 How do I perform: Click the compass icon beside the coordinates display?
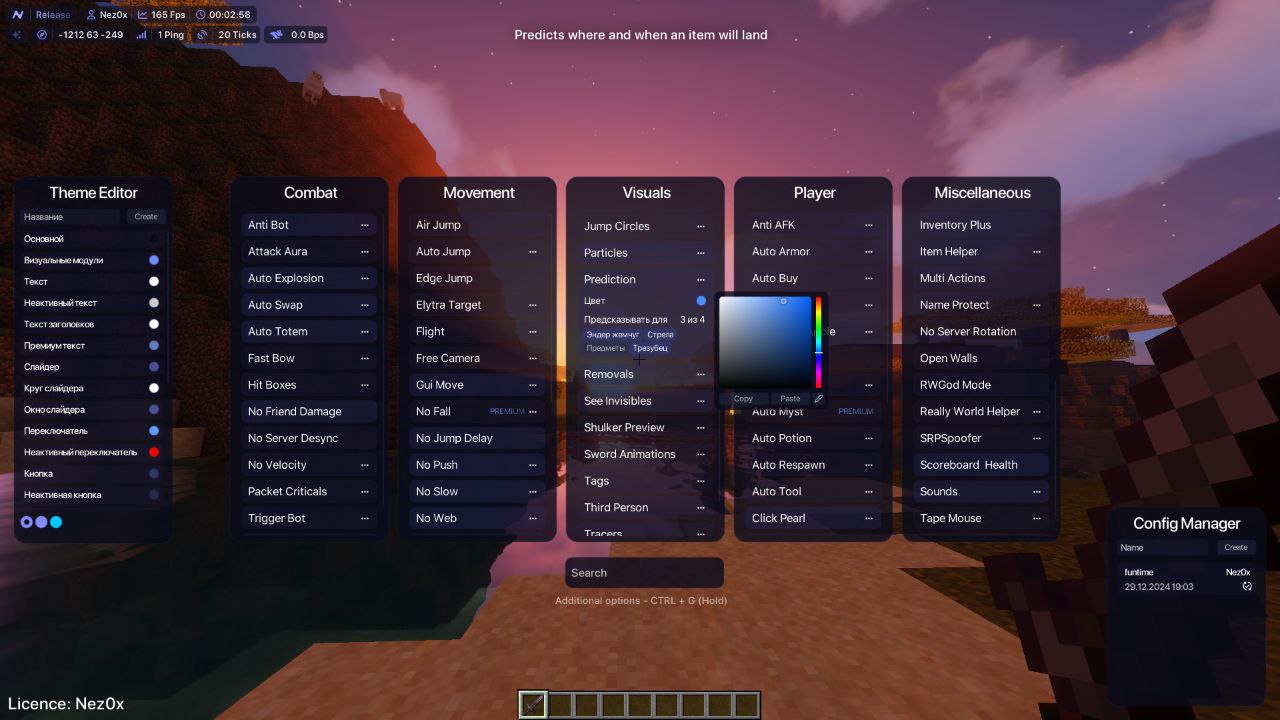pos(40,34)
